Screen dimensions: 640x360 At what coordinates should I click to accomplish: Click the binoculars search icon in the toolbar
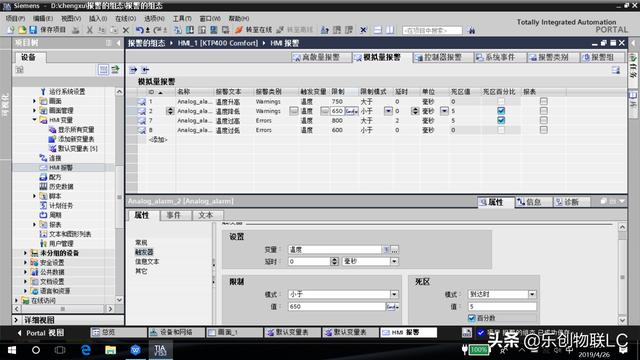click(472, 31)
